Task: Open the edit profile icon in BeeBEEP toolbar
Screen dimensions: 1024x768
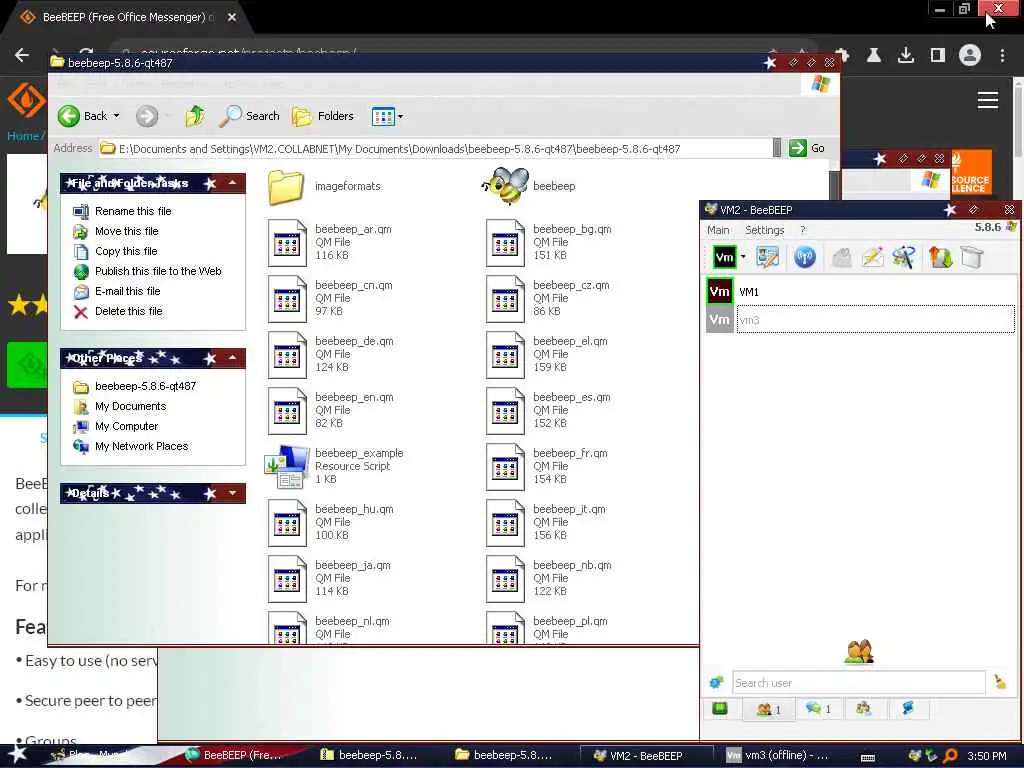Action: click(767, 257)
